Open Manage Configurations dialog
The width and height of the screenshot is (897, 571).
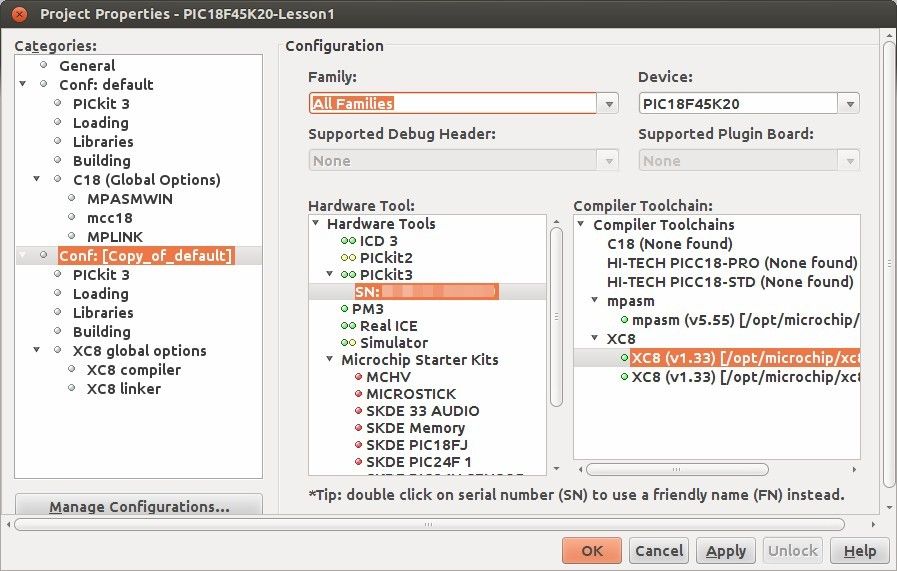click(139, 505)
